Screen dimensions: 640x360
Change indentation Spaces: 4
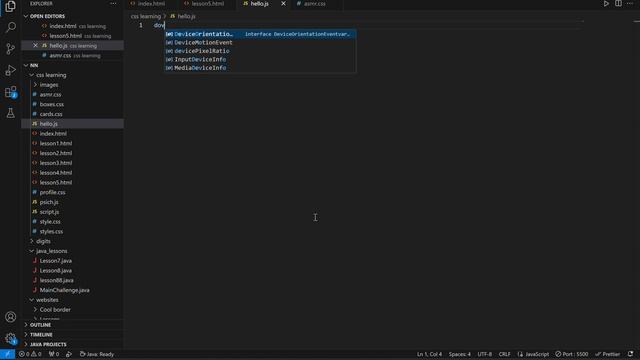point(460,354)
